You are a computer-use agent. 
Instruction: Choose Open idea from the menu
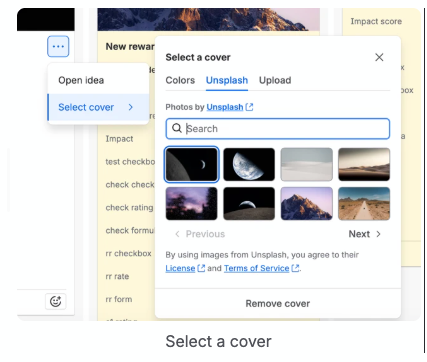point(81,80)
